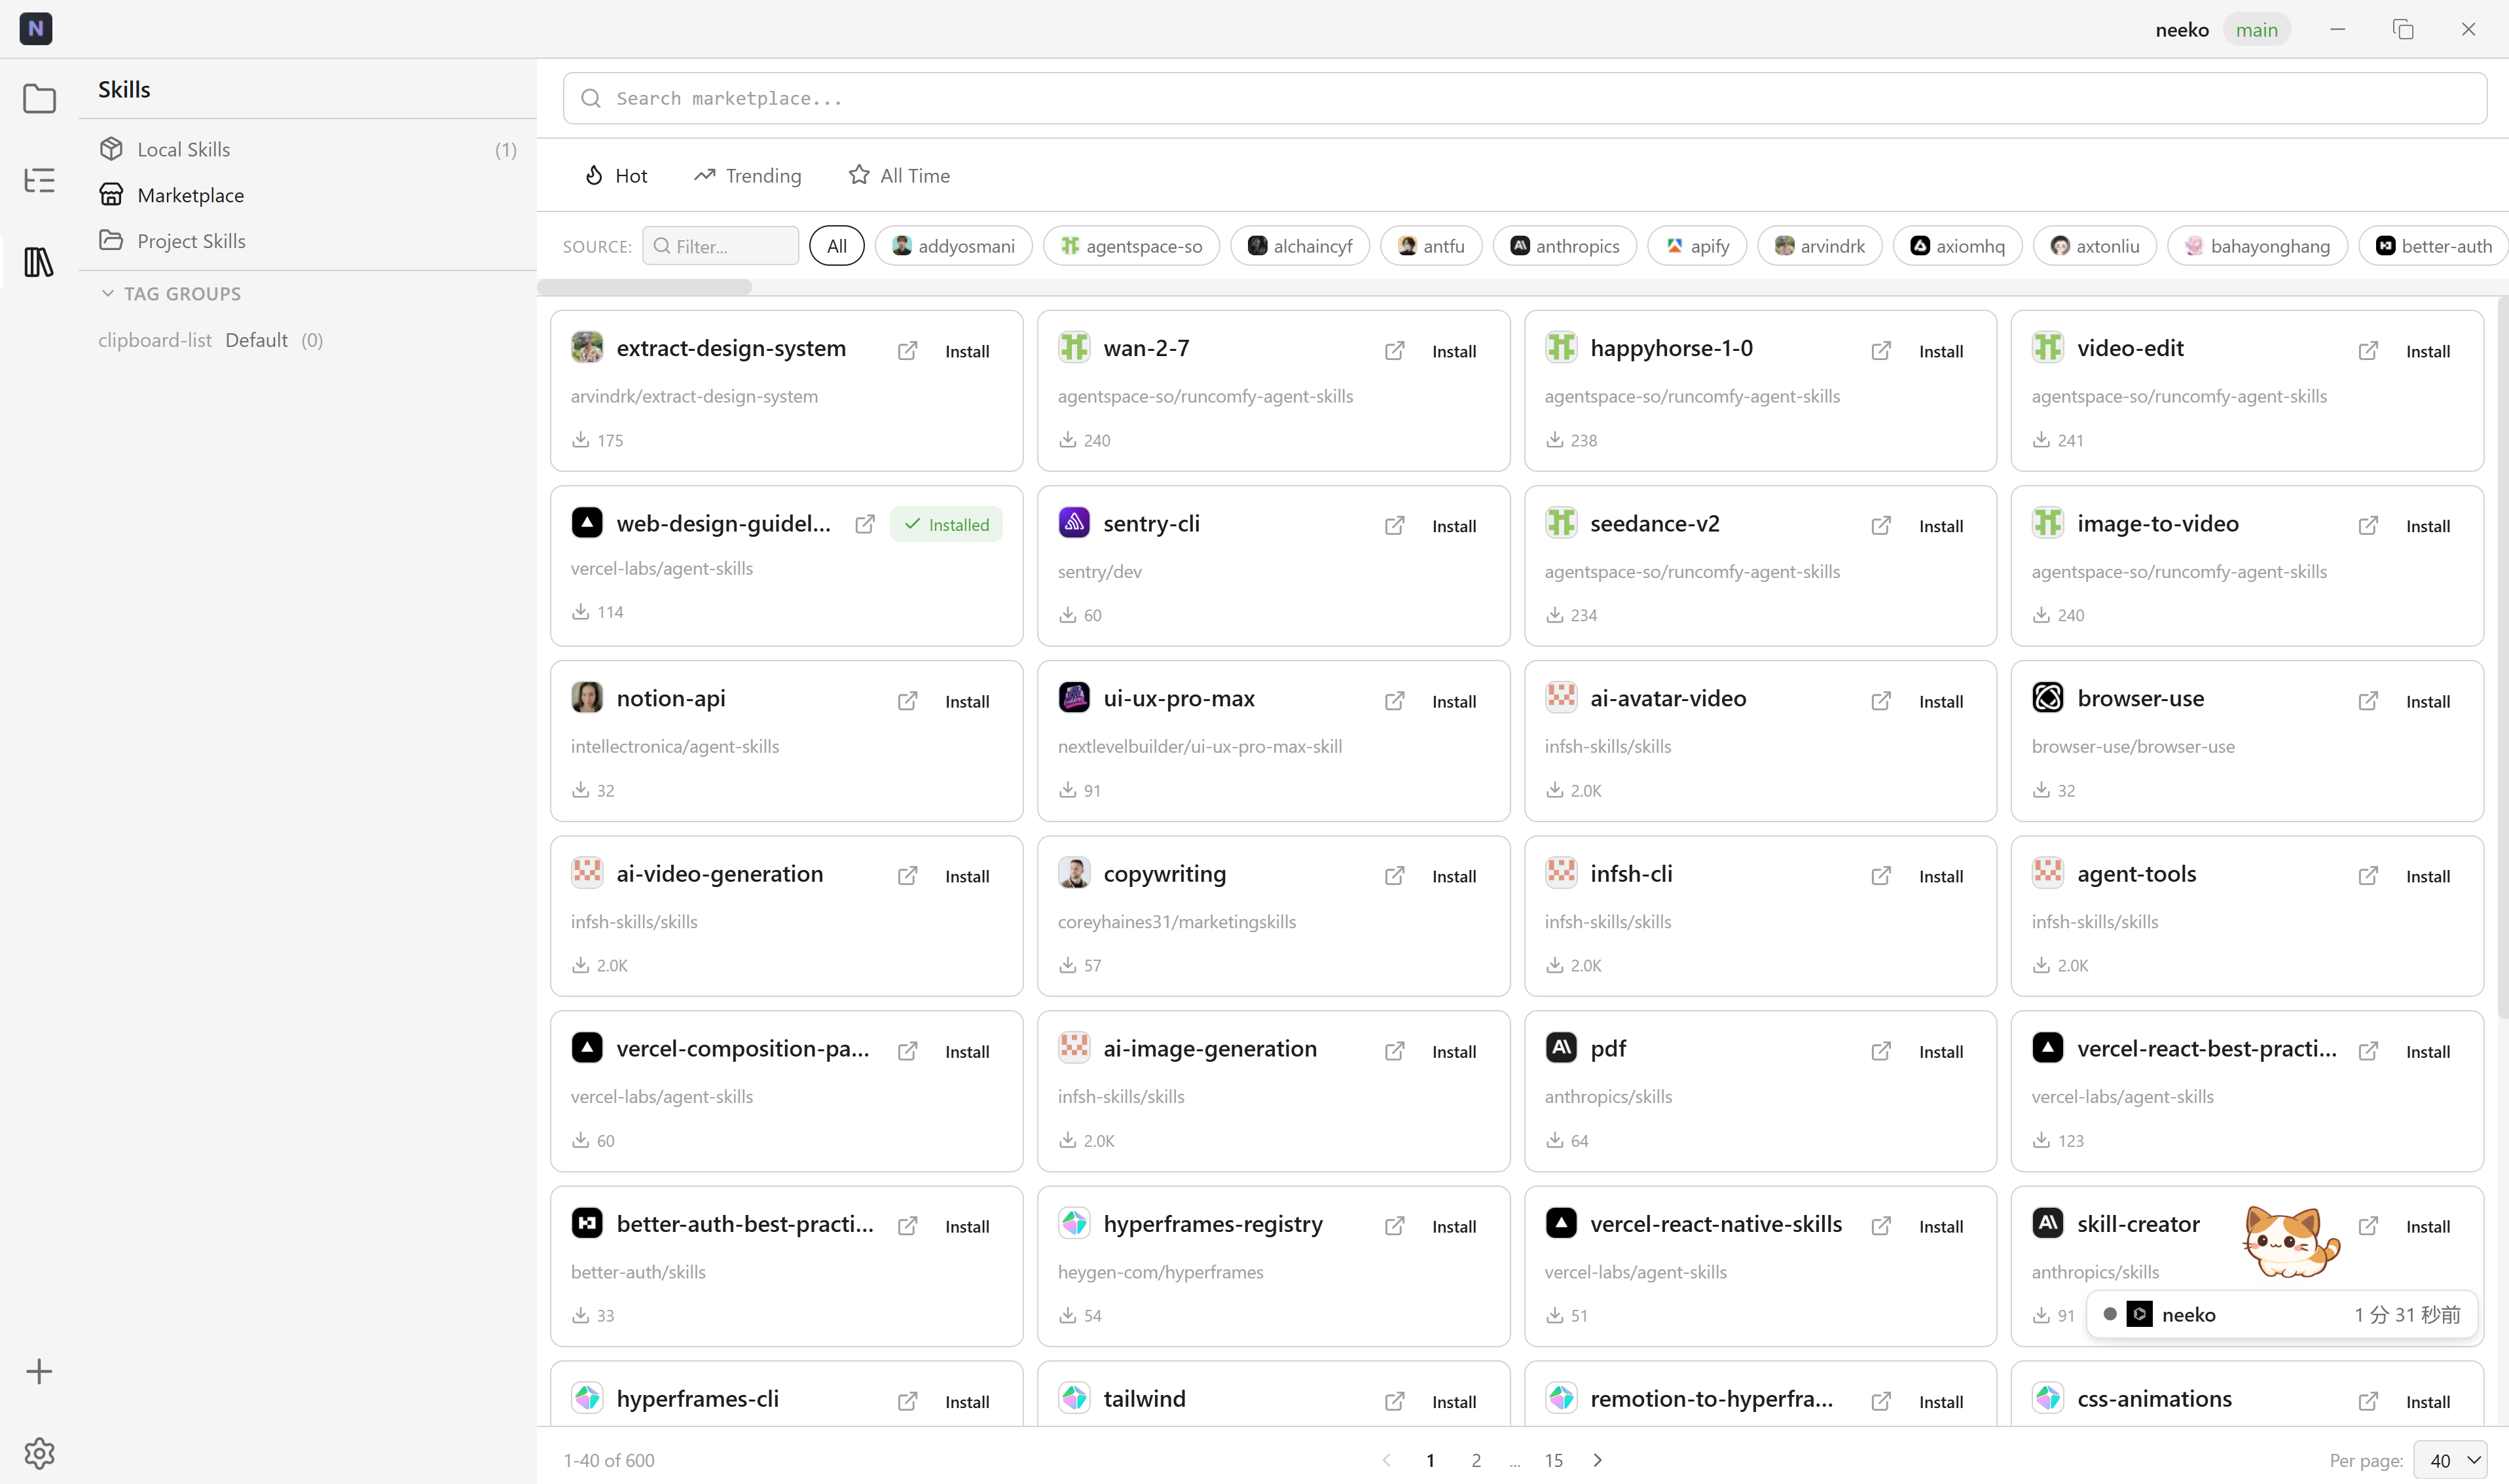Click the cat mascot sticker
Viewport: 2509px width, 1484px height.
click(2291, 1241)
